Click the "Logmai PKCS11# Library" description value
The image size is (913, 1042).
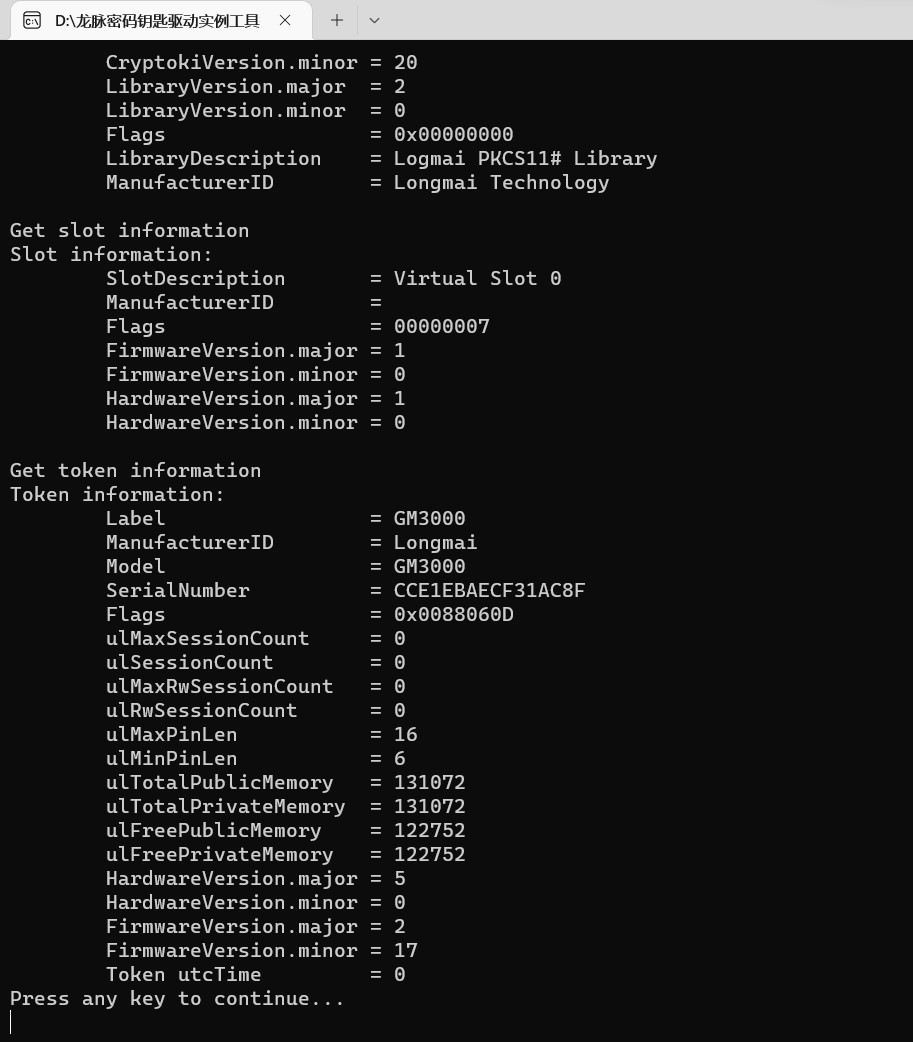[x=525, y=159]
